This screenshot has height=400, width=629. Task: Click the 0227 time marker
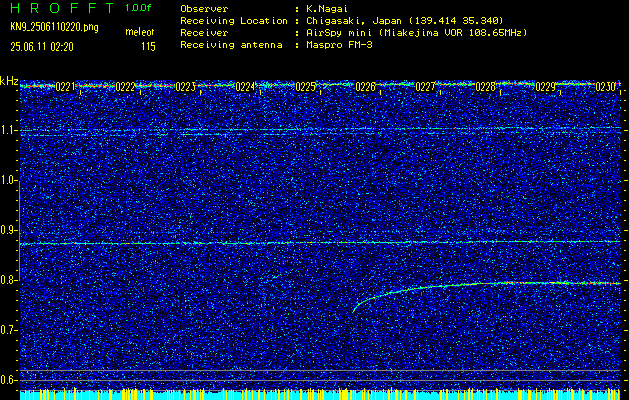[x=425, y=87]
